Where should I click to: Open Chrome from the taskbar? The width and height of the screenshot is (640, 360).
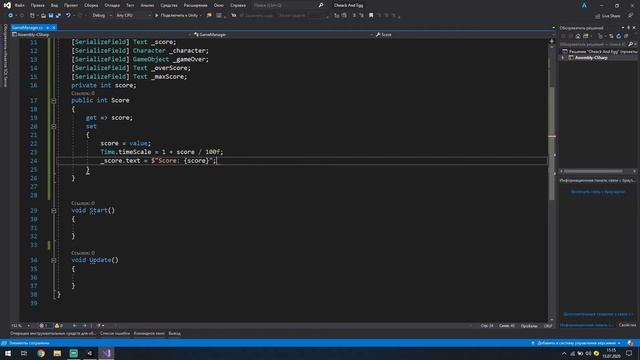coord(41,353)
